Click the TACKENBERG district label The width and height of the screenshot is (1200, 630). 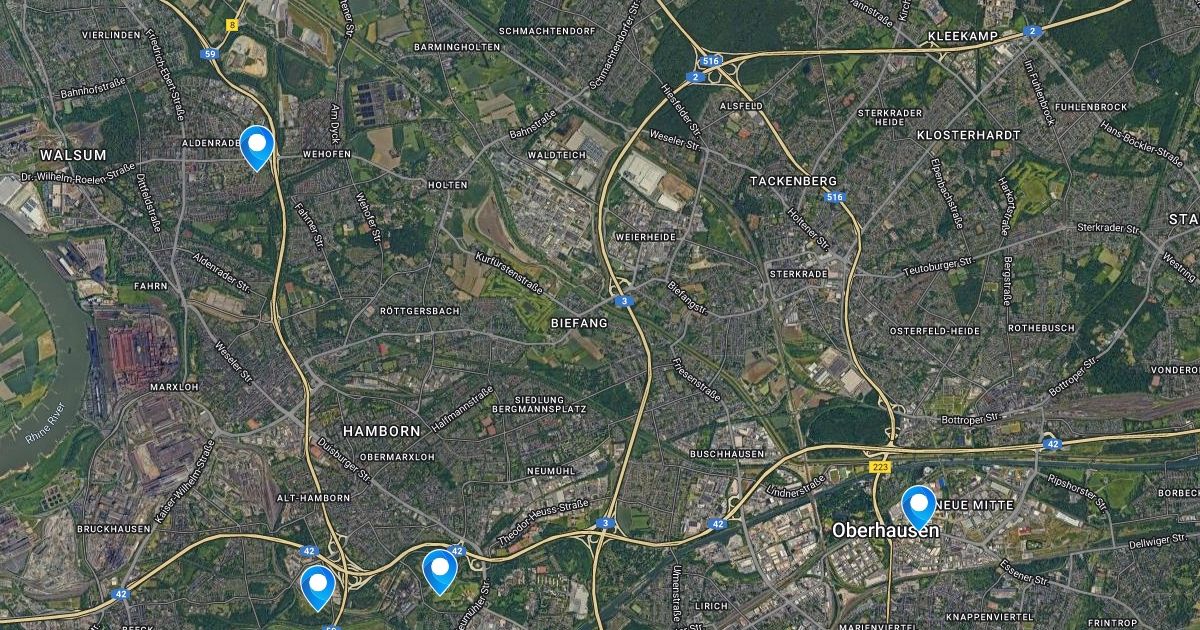point(793,181)
